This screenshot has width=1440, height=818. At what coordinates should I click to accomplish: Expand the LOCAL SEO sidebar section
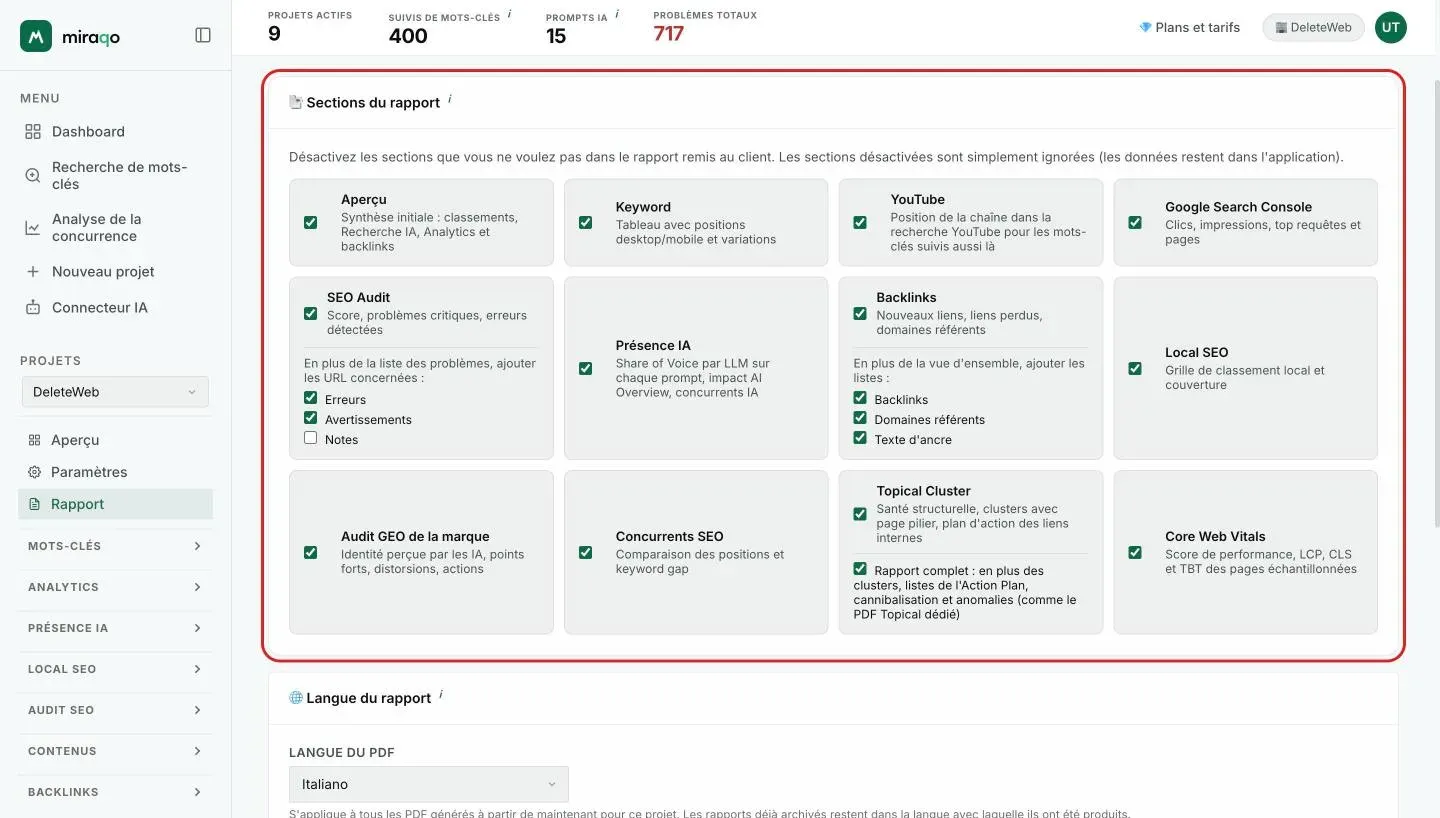(x=115, y=669)
